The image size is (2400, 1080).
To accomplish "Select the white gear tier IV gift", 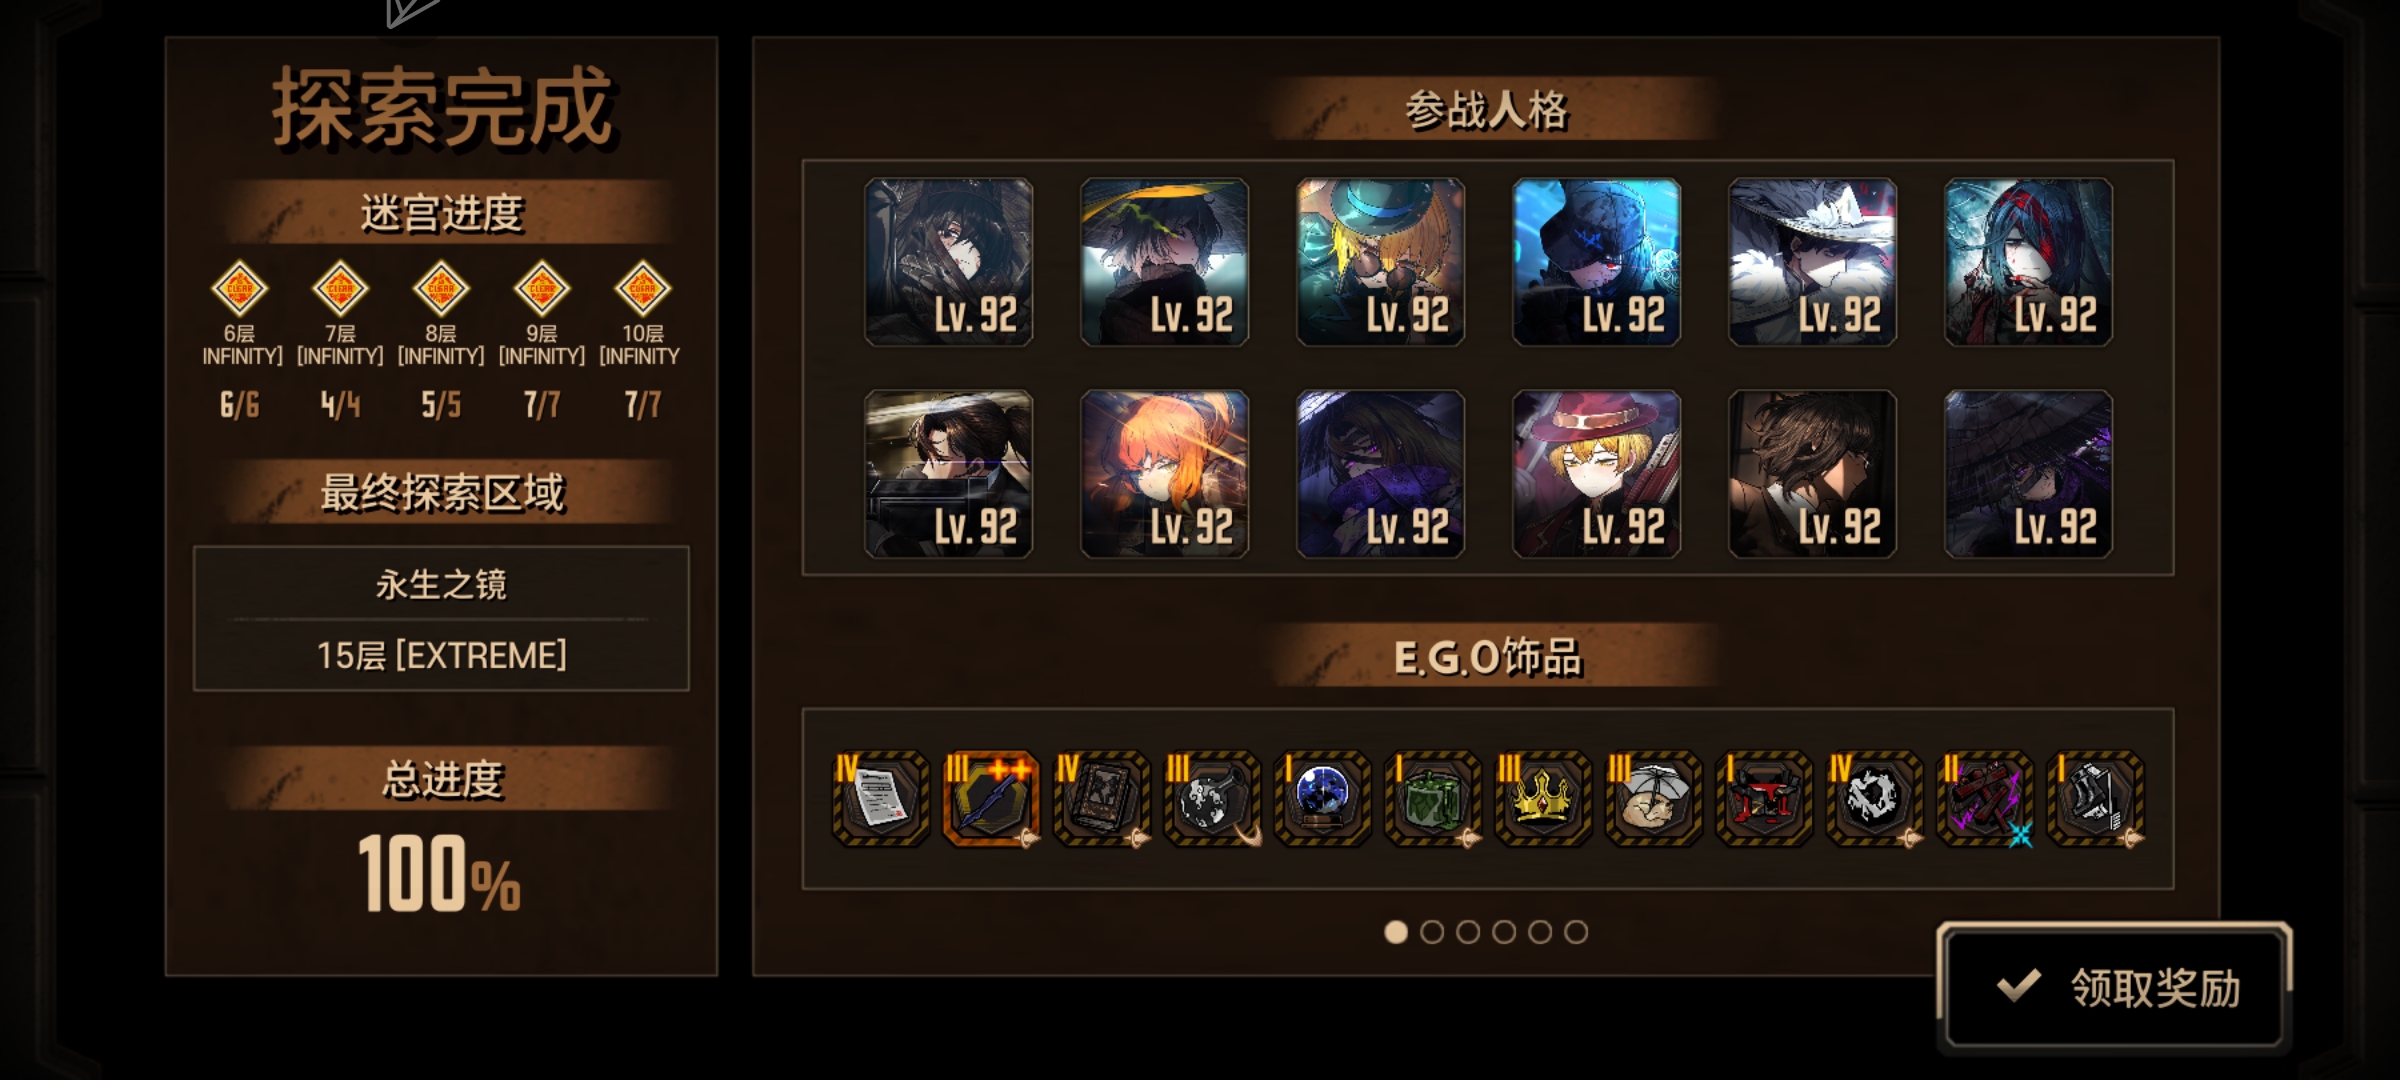I will (x=1874, y=798).
